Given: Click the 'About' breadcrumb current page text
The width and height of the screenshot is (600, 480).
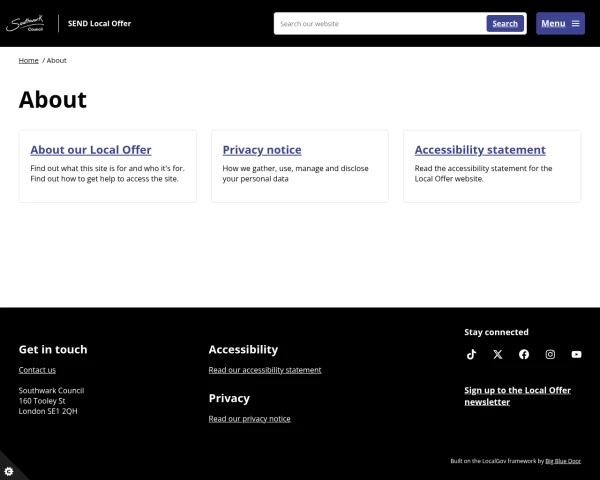Looking at the screenshot, I should (57, 60).
